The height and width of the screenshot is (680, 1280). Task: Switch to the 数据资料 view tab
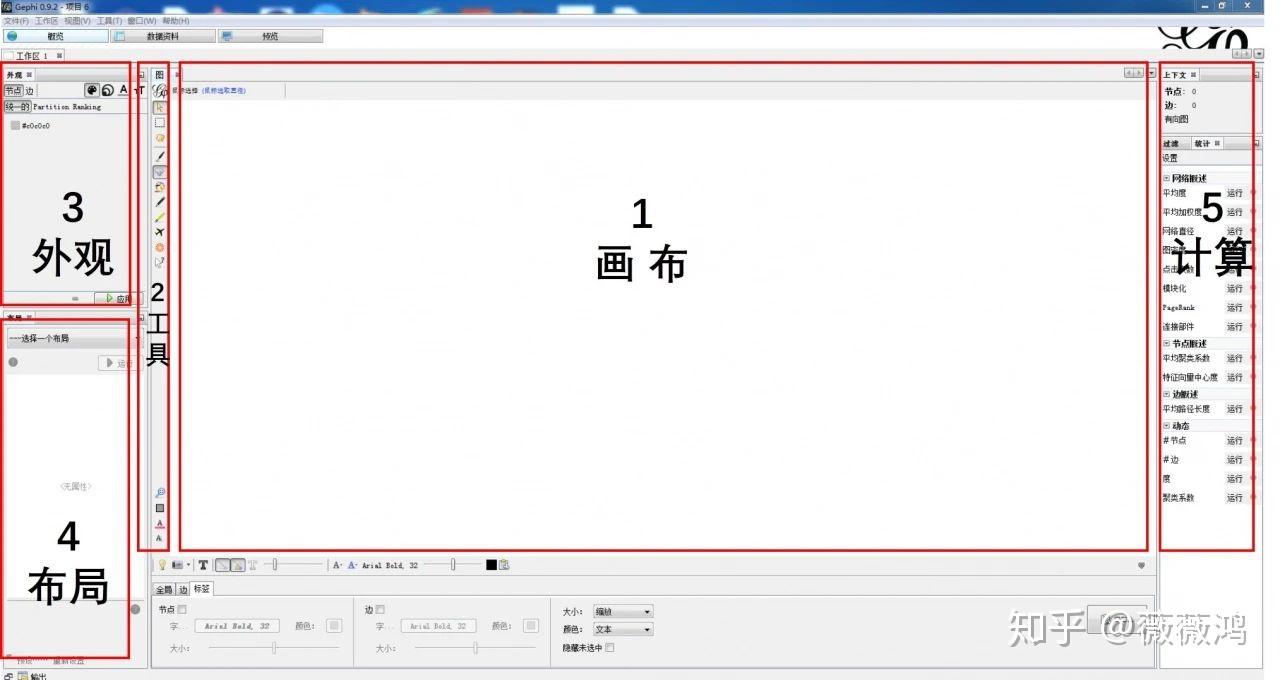pyautogui.click(x=162, y=36)
